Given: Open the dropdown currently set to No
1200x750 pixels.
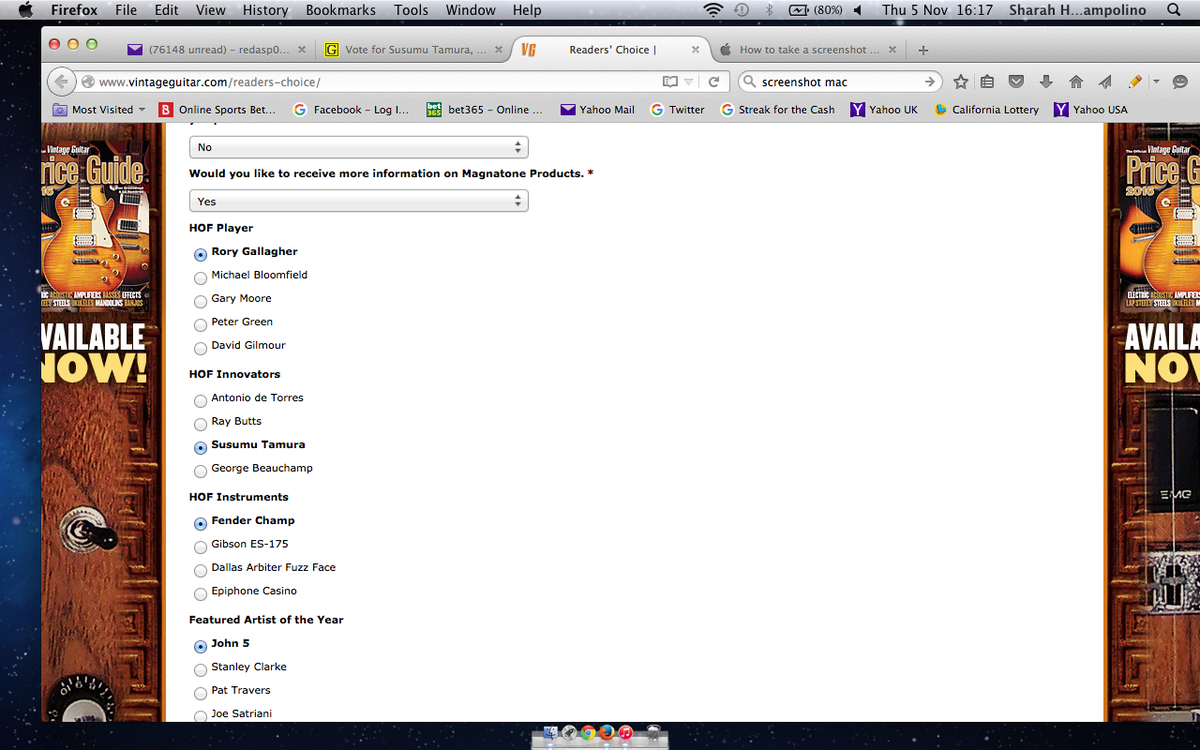Looking at the screenshot, I should [x=358, y=147].
